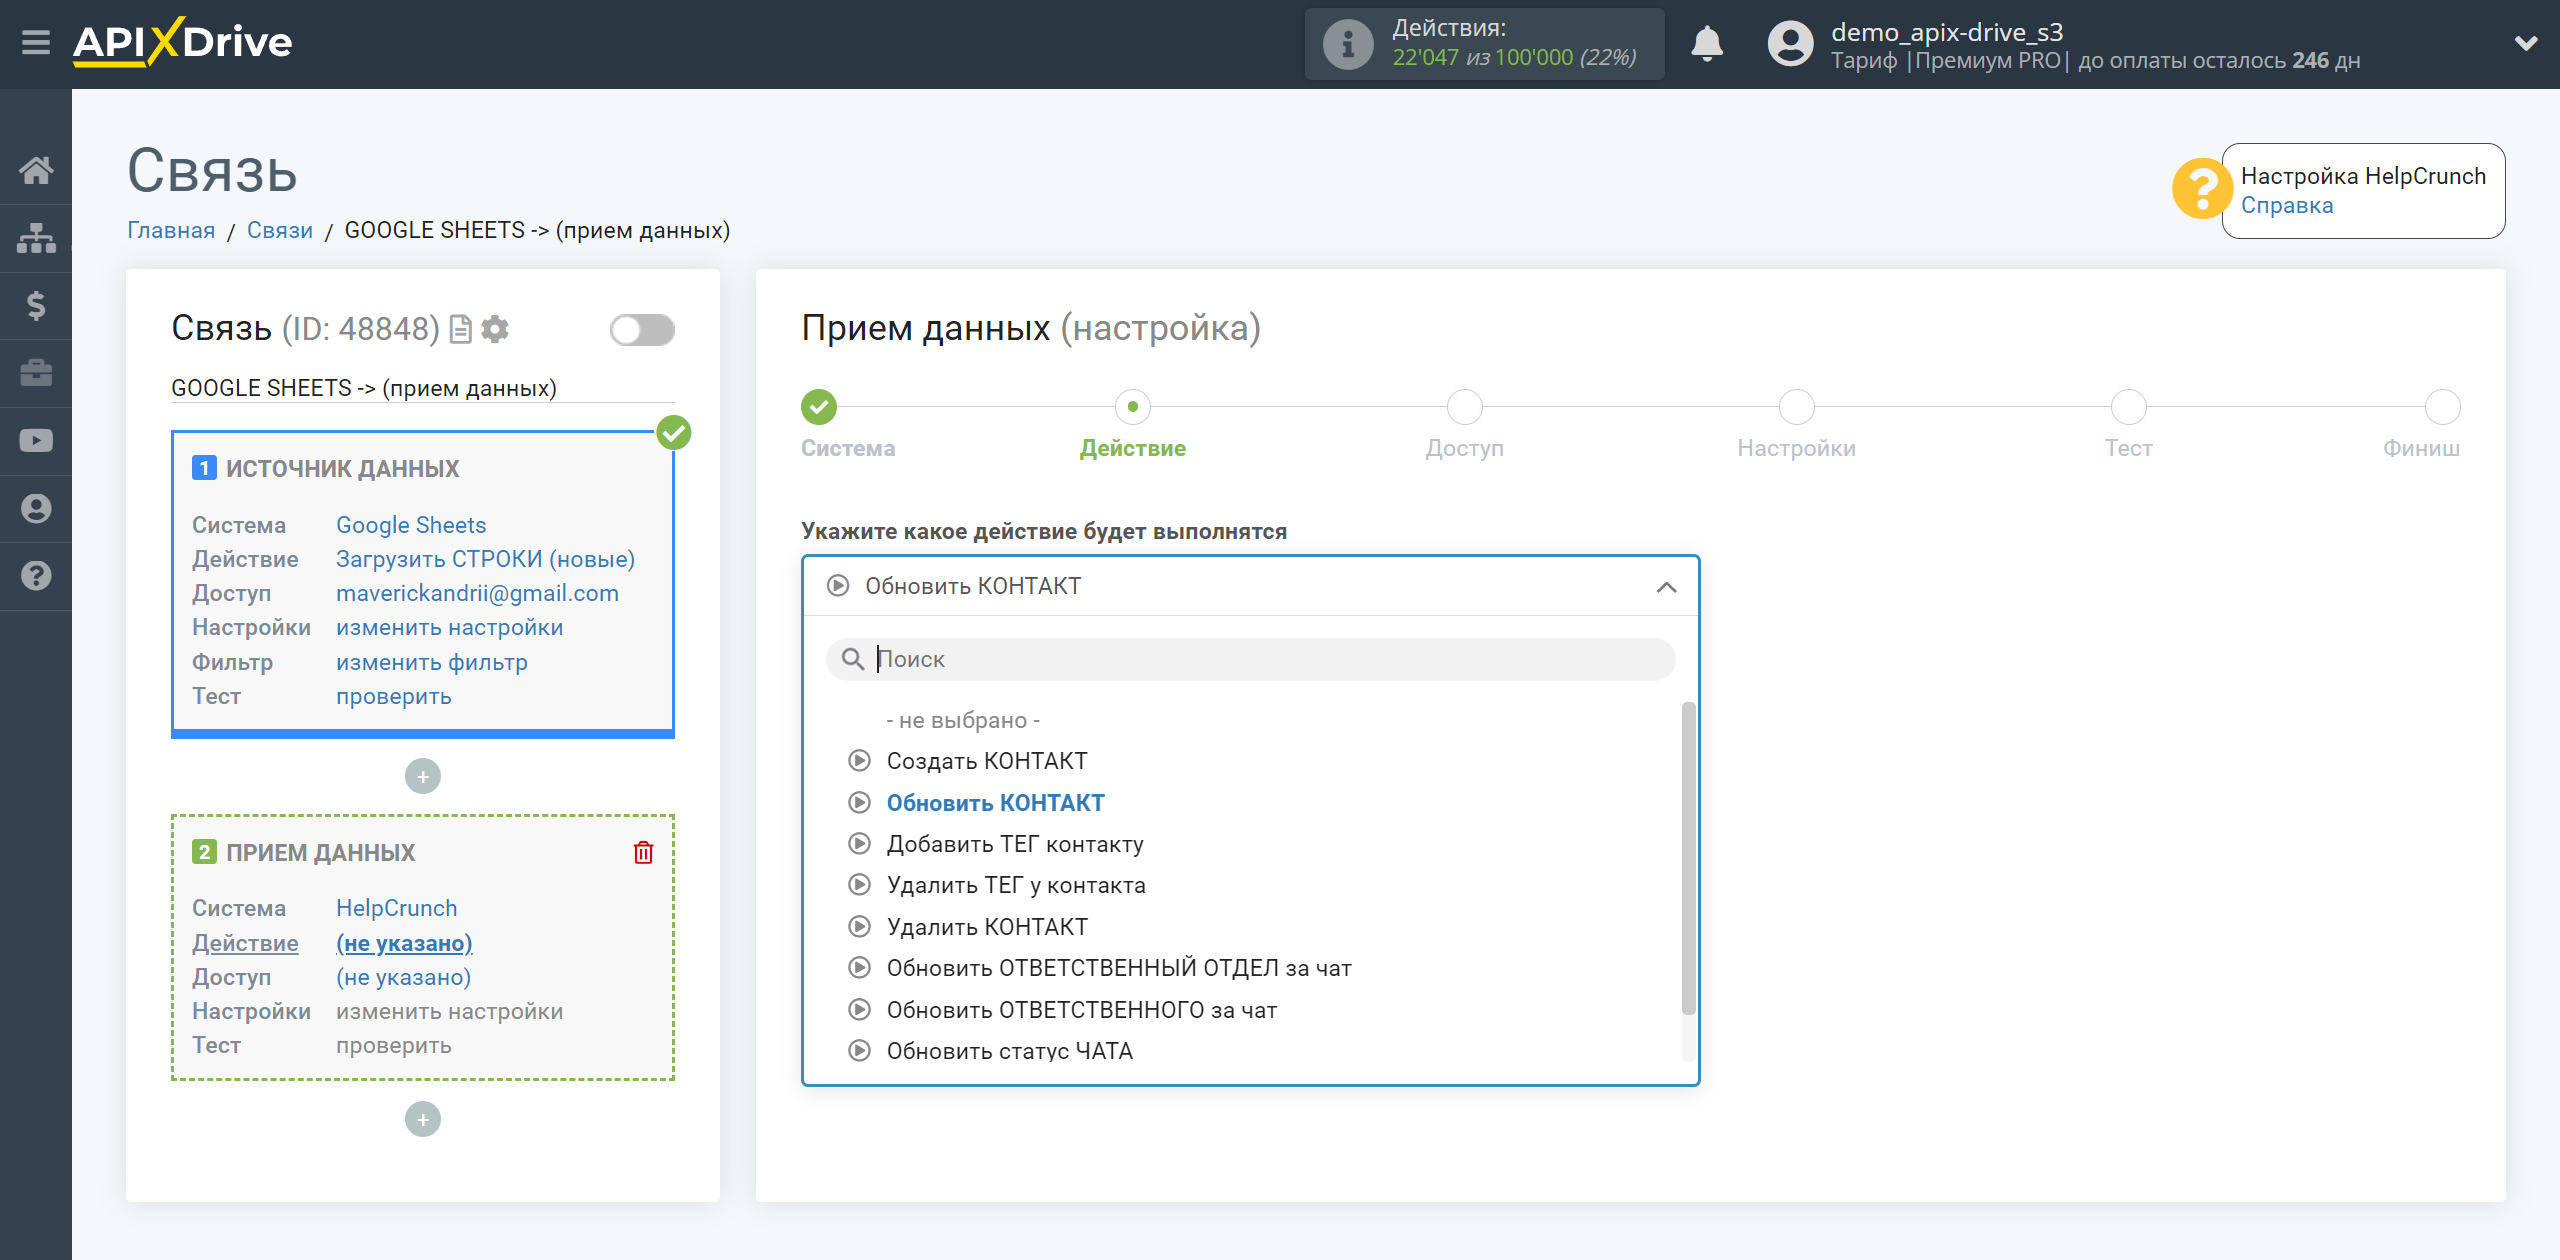
Task: Go to Финиш step
Action: [x=2442, y=407]
